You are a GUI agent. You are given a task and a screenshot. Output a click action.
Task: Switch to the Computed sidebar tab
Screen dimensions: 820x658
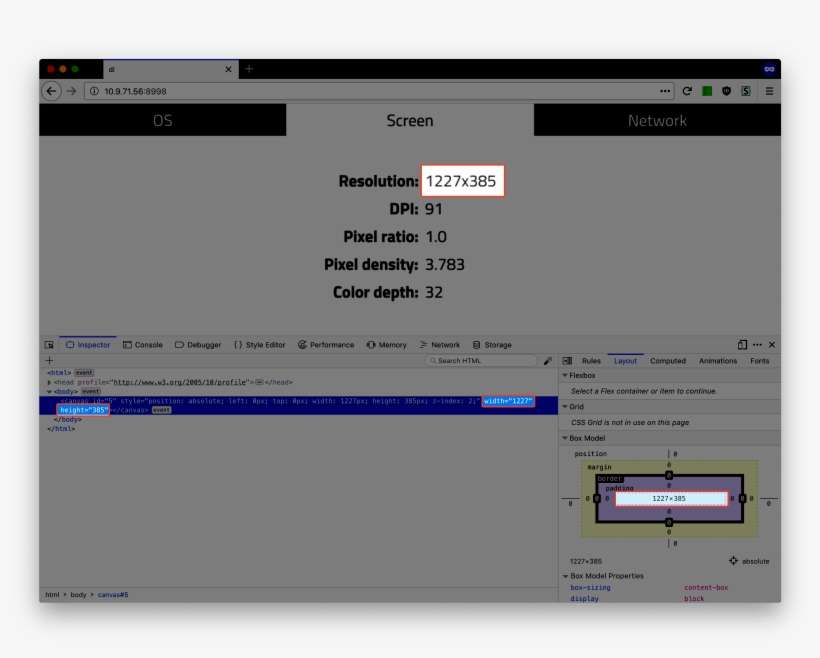coord(667,360)
